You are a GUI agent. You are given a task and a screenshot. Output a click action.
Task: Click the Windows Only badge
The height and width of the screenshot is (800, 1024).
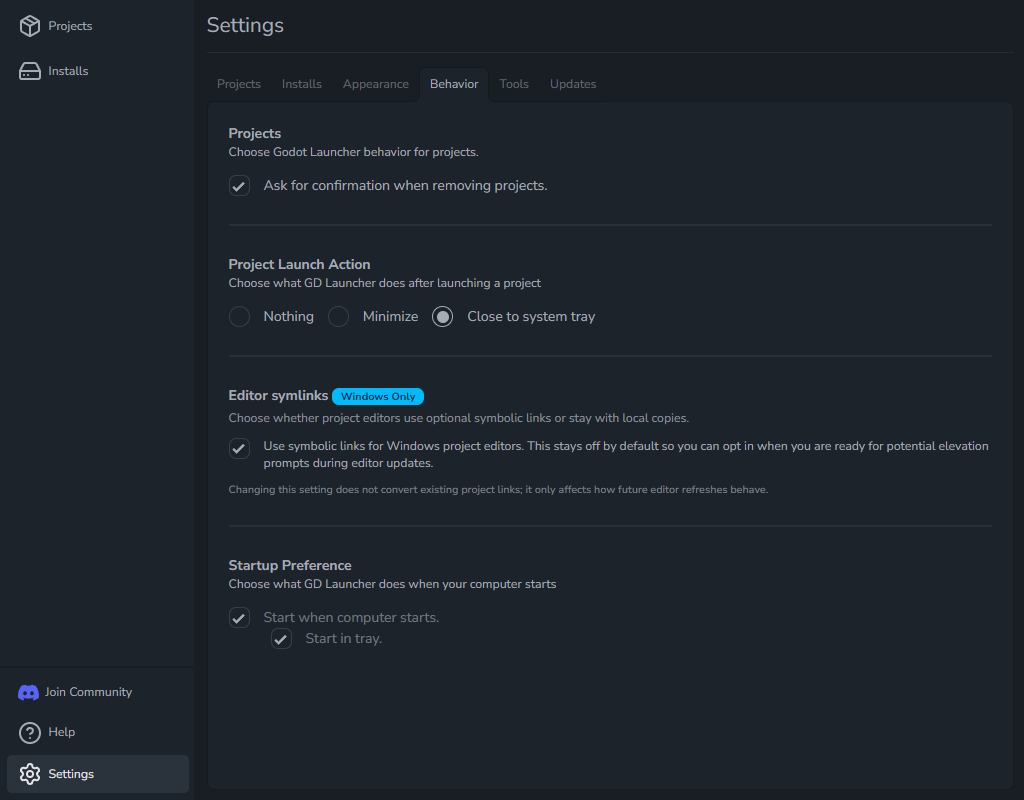(x=378, y=396)
